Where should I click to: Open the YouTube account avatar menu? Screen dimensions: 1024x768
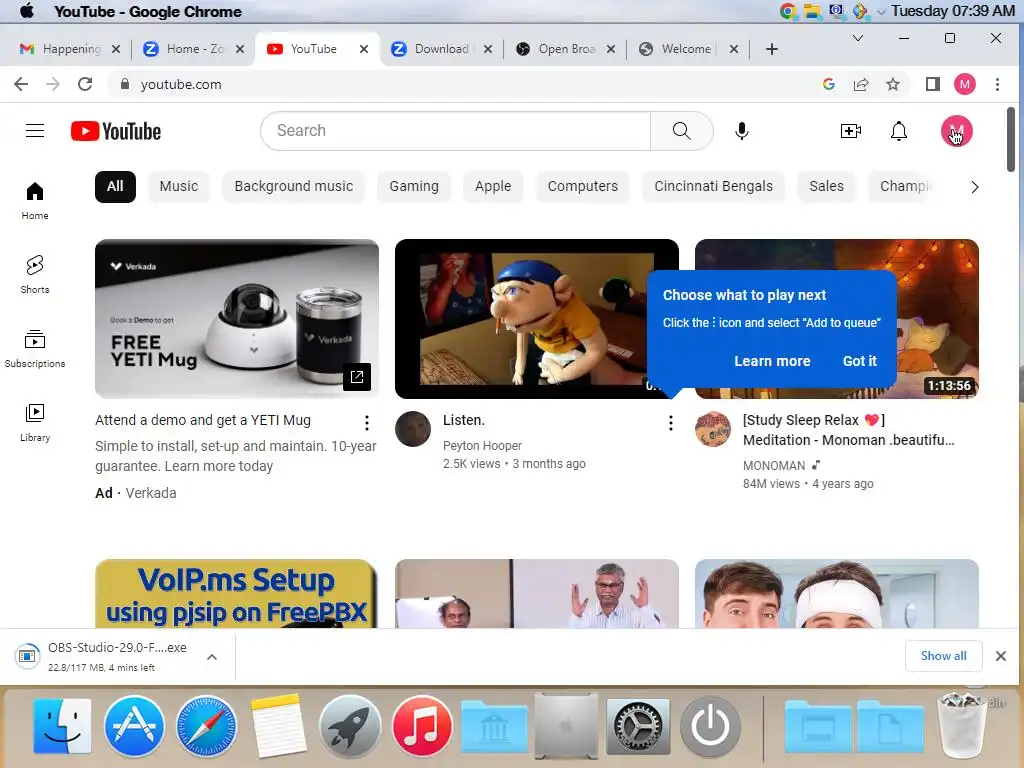(x=956, y=131)
